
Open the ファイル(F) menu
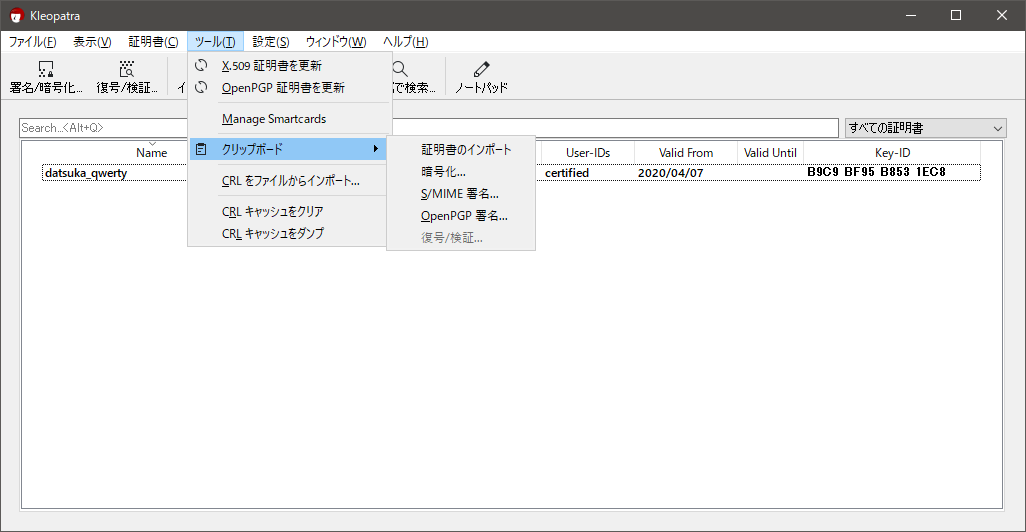32,42
